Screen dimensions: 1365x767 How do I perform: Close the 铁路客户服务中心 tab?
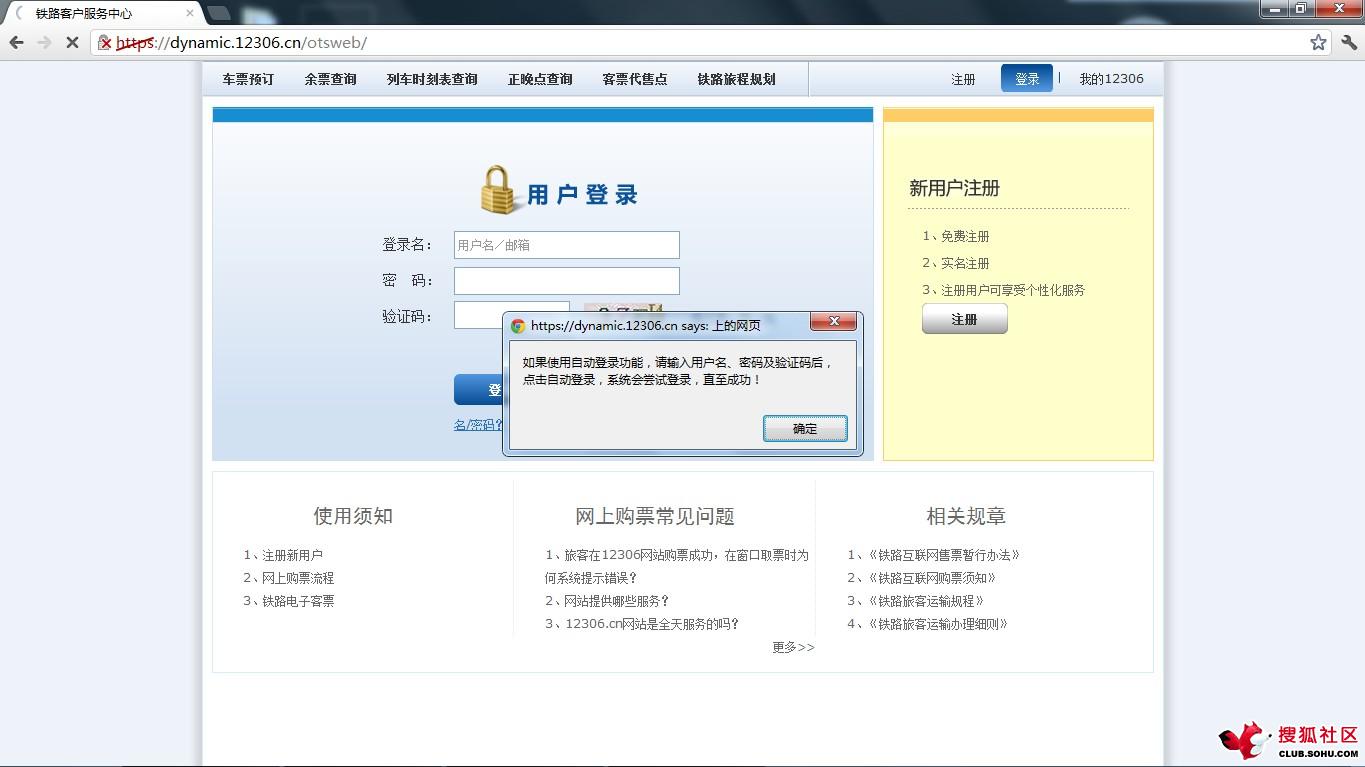[x=190, y=13]
